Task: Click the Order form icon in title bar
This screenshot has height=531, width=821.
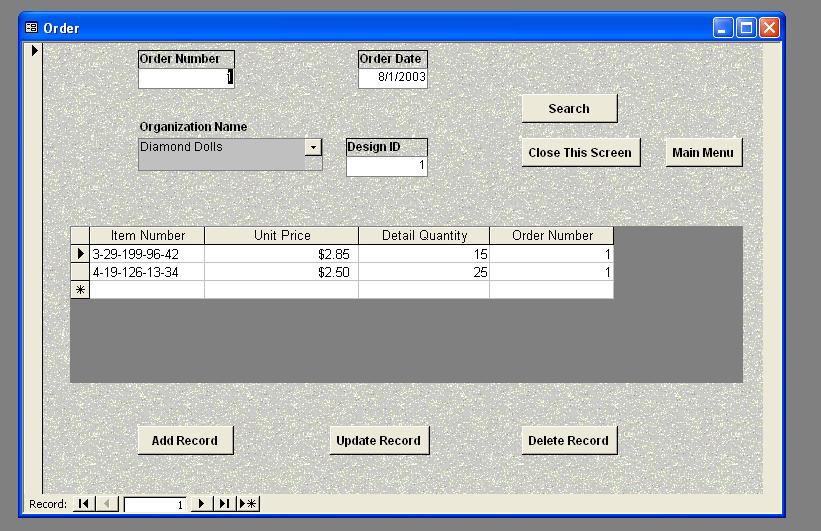Action: coord(31,28)
